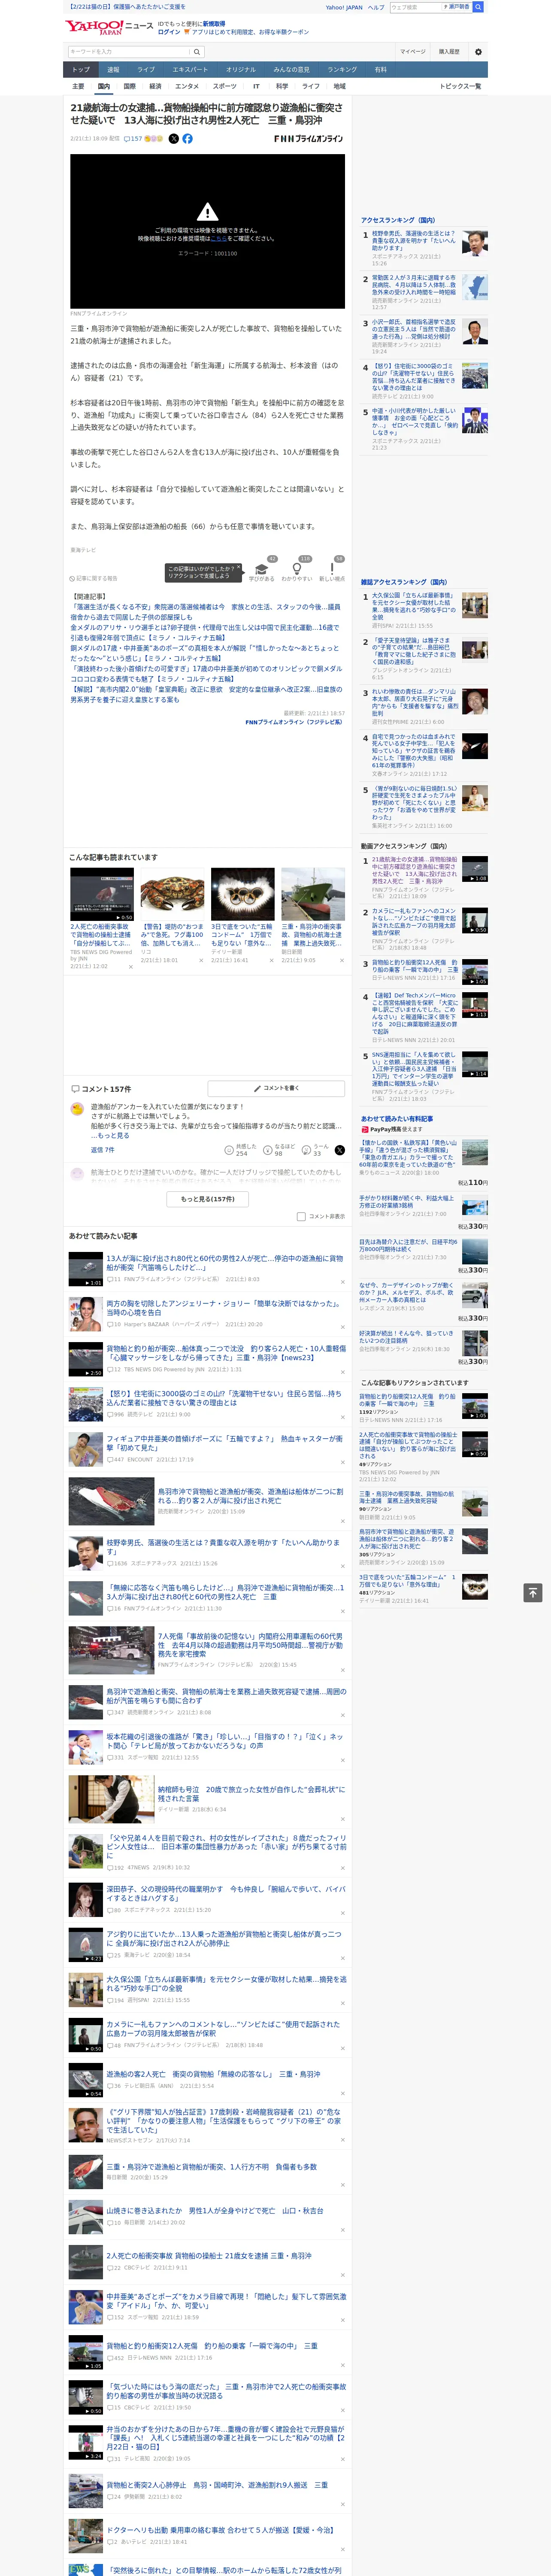Click the FNNプライムオンライン logo
Image resolution: width=551 pixels, height=2576 pixels.
309,139
